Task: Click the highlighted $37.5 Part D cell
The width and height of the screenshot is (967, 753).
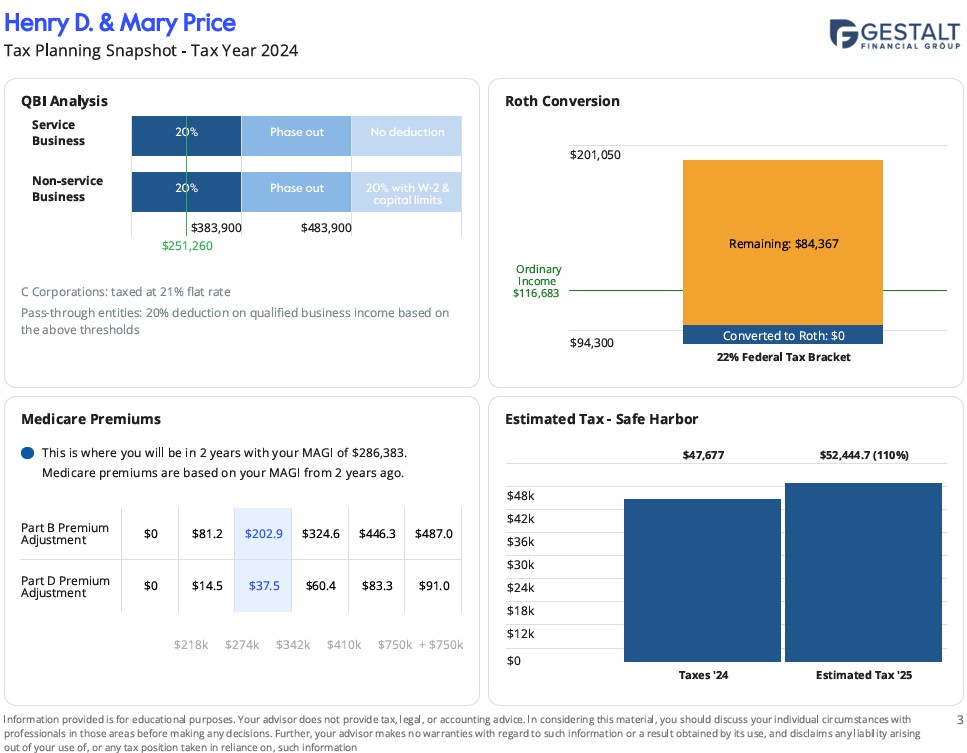Action: [263, 586]
